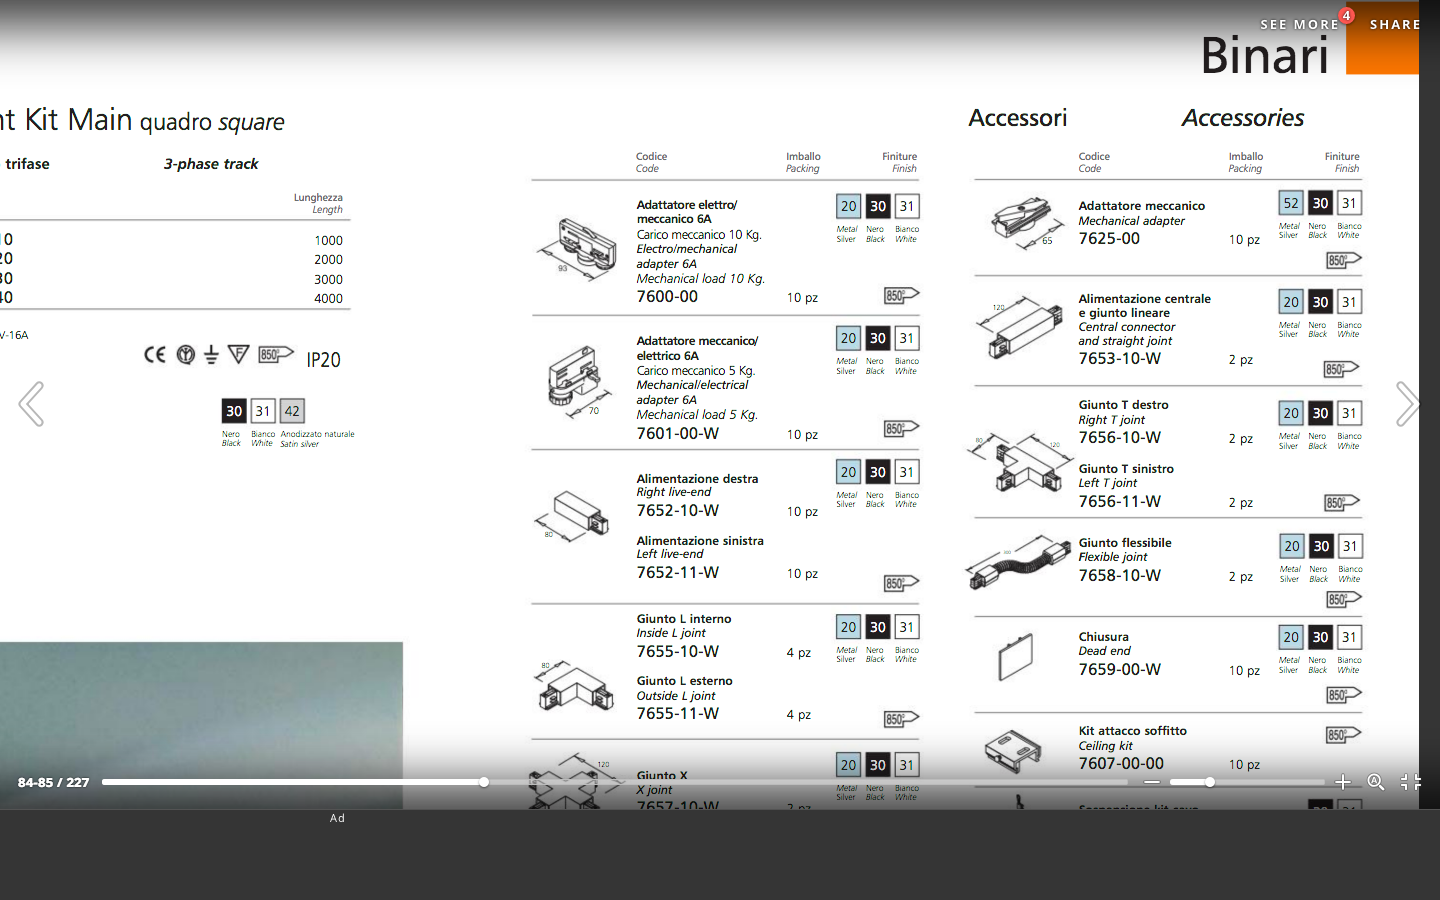Click the page progress slider handle
1440x900 pixels.
tap(484, 782)
